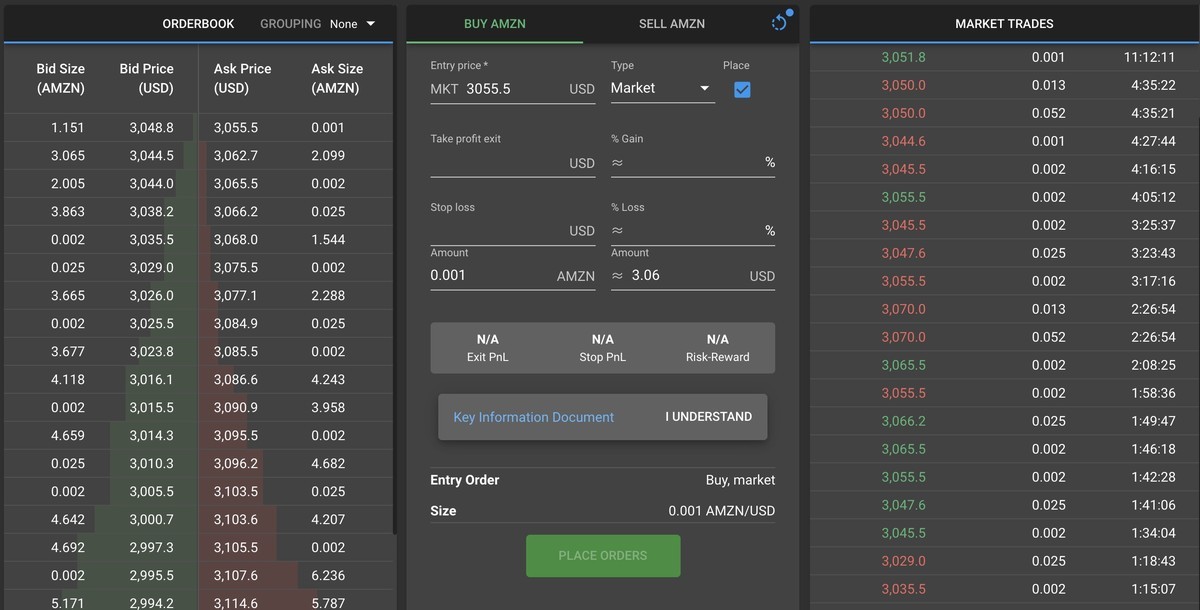This screenshot has height=610, width=1200.
Task: Click the Amount USD input field
Action: click(693, 276)
